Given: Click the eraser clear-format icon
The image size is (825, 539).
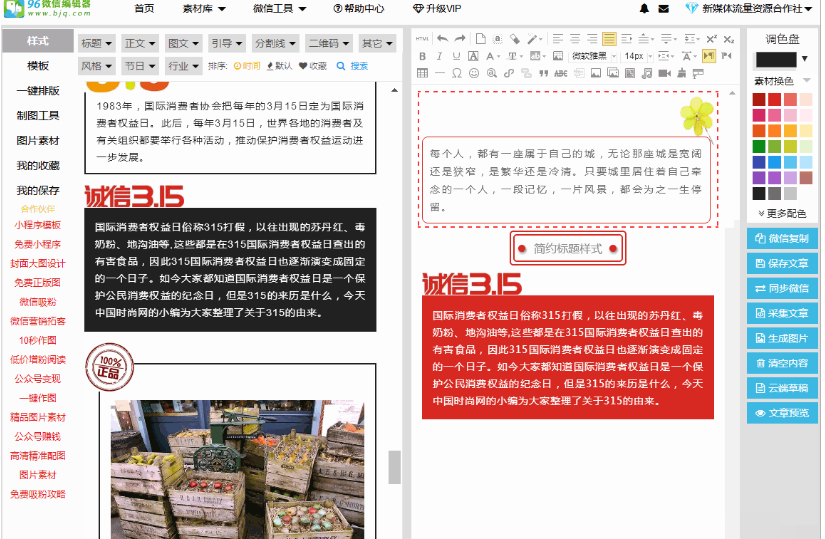Looking at the screenshot, I should coord(515,39).
